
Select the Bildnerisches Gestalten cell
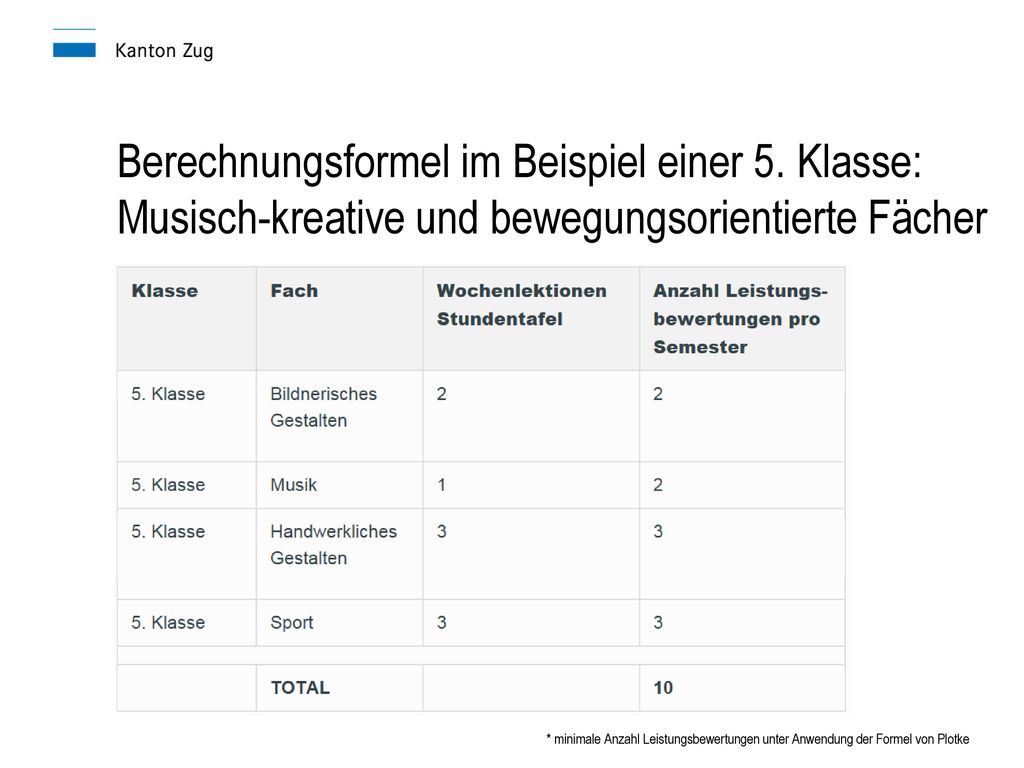324,407
